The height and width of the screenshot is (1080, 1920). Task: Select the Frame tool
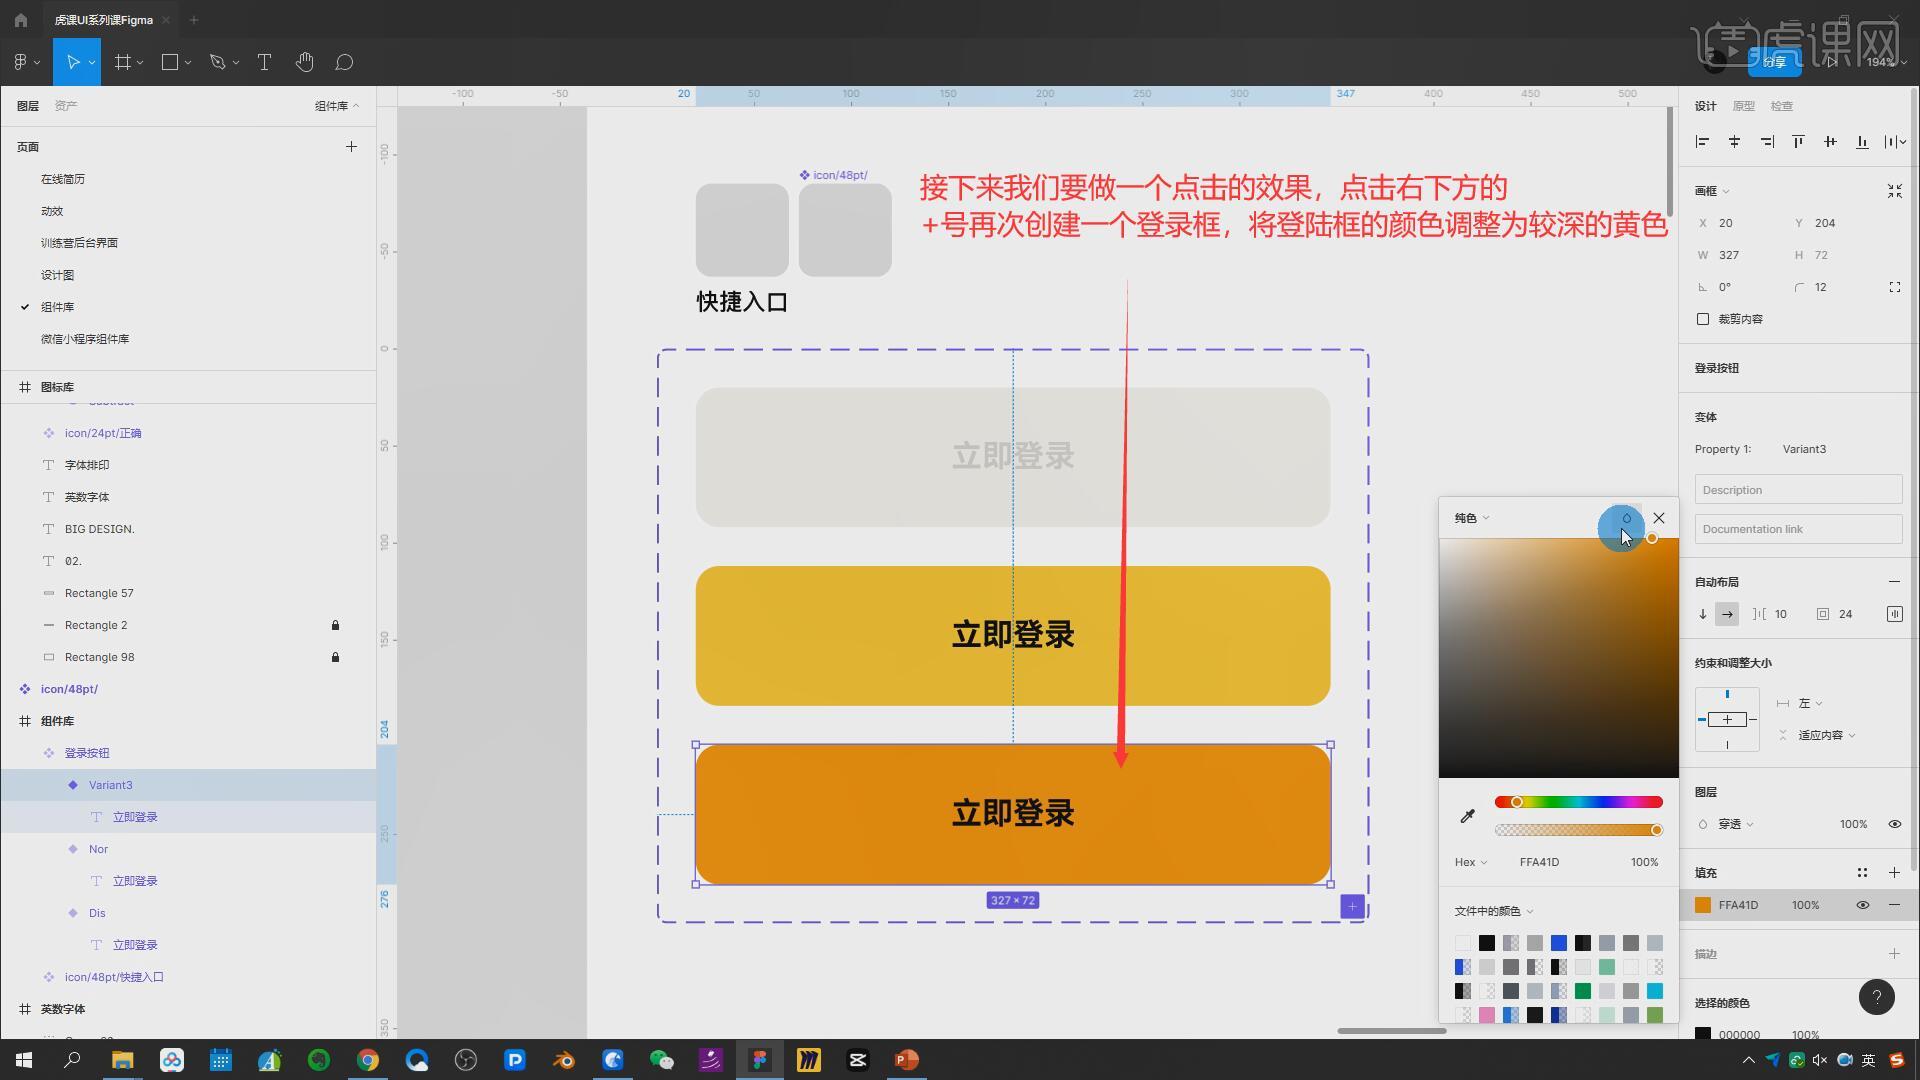[x=123, y=62]
